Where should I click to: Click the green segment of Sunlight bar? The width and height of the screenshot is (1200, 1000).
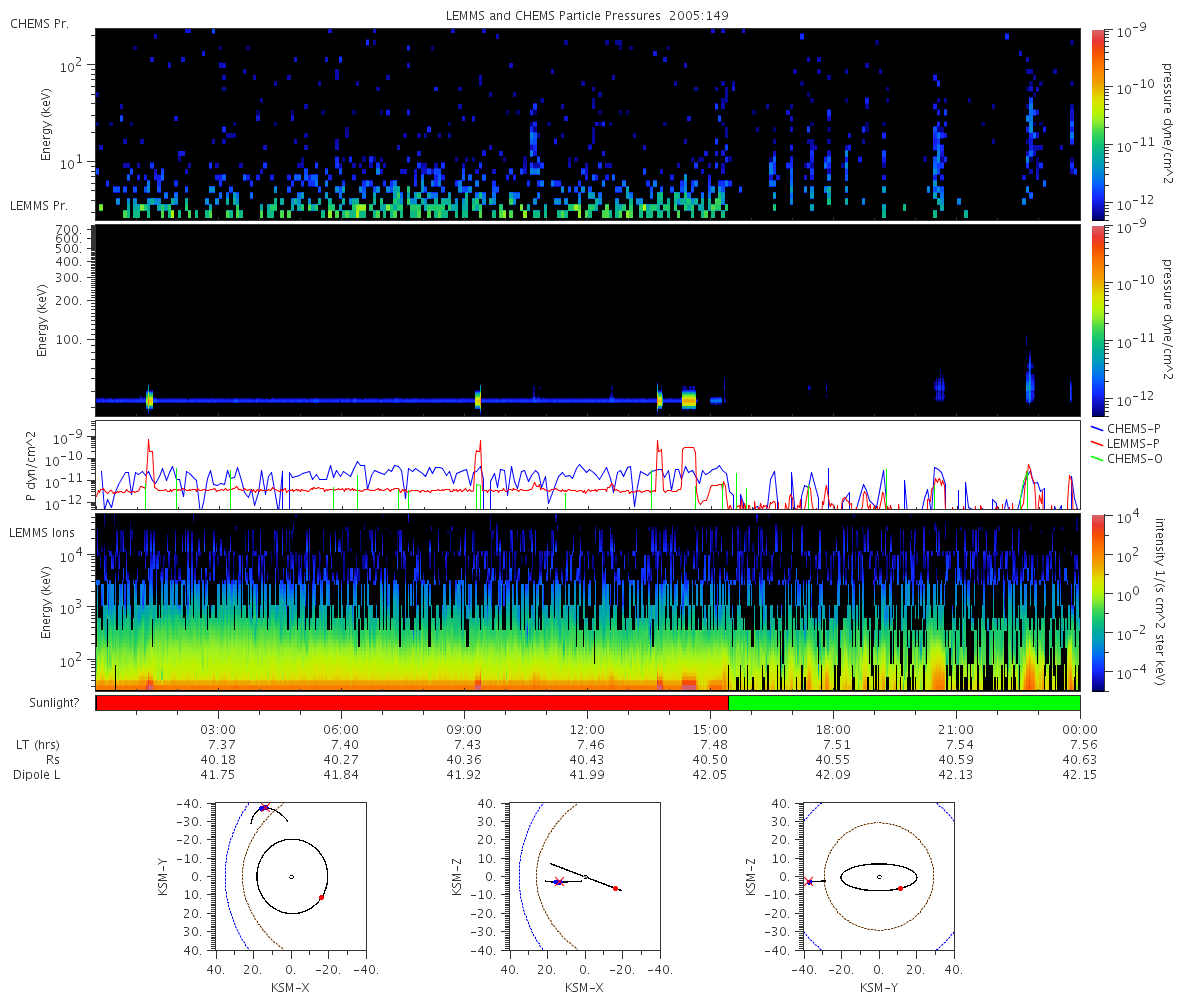(904, 703)
